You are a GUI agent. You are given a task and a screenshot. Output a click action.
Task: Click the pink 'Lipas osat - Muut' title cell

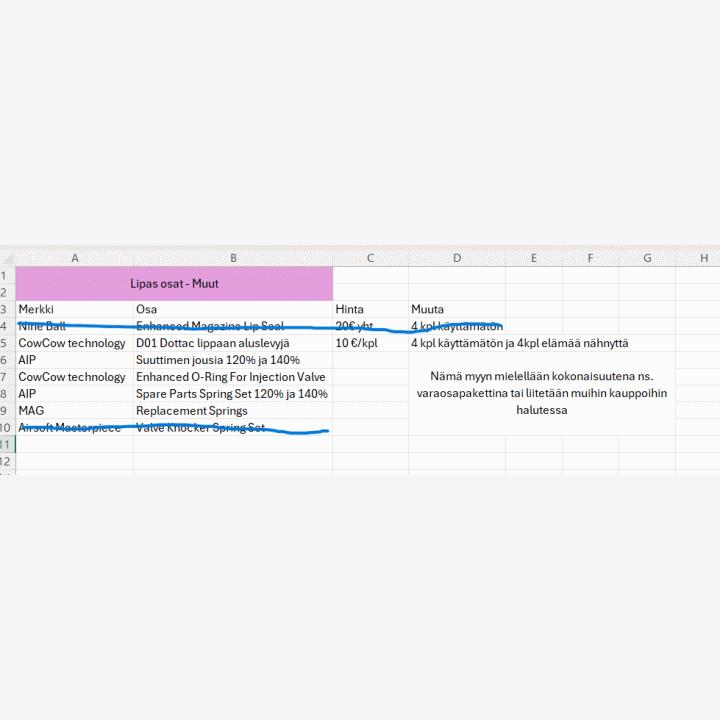tap(174, 284)
